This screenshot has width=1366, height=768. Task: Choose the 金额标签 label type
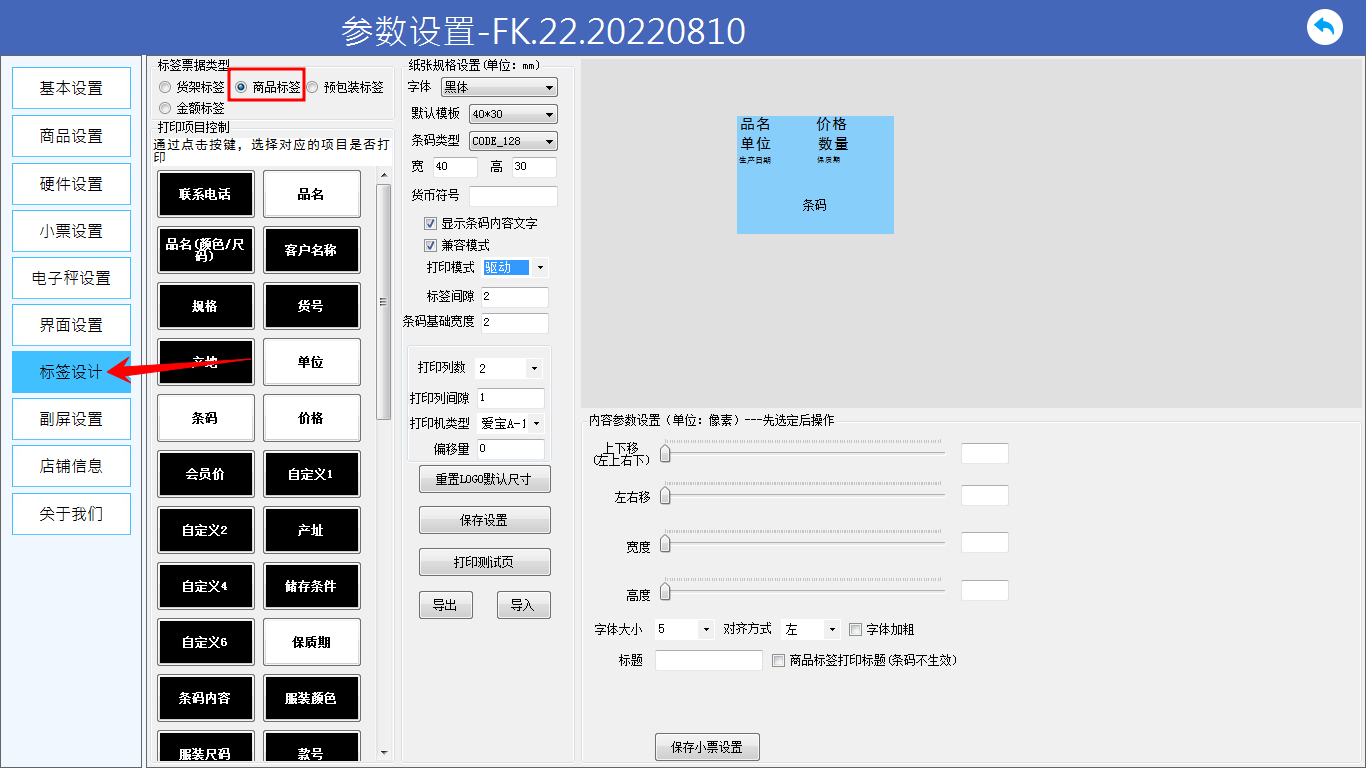[165, 108]
